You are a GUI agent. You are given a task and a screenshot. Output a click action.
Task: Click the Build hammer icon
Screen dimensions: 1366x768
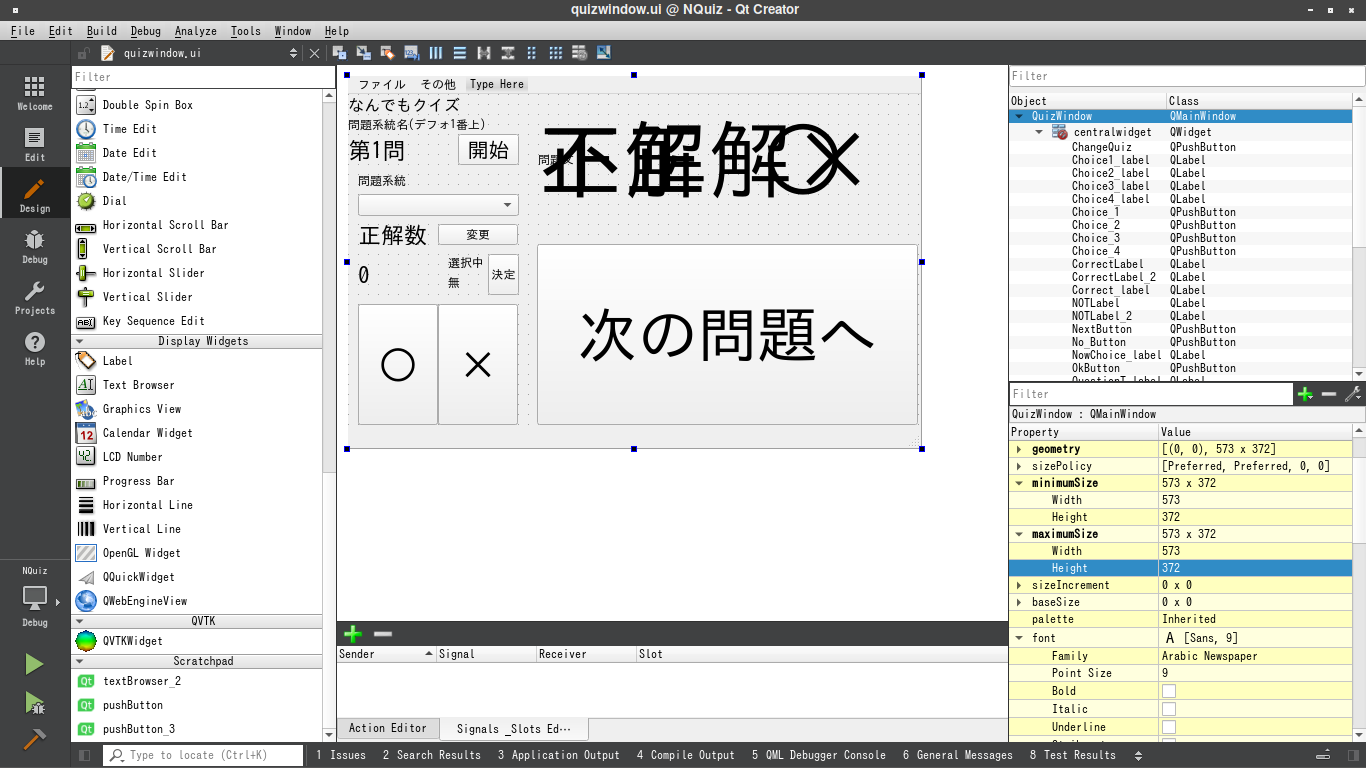[34, 739]
